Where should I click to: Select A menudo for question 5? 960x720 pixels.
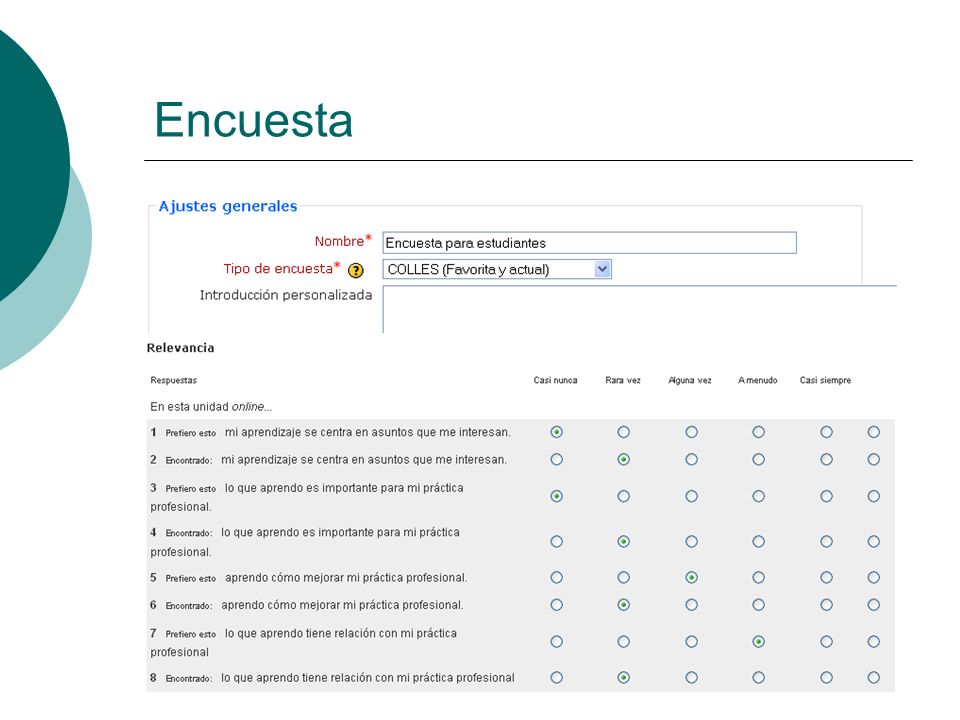(759, 577)
